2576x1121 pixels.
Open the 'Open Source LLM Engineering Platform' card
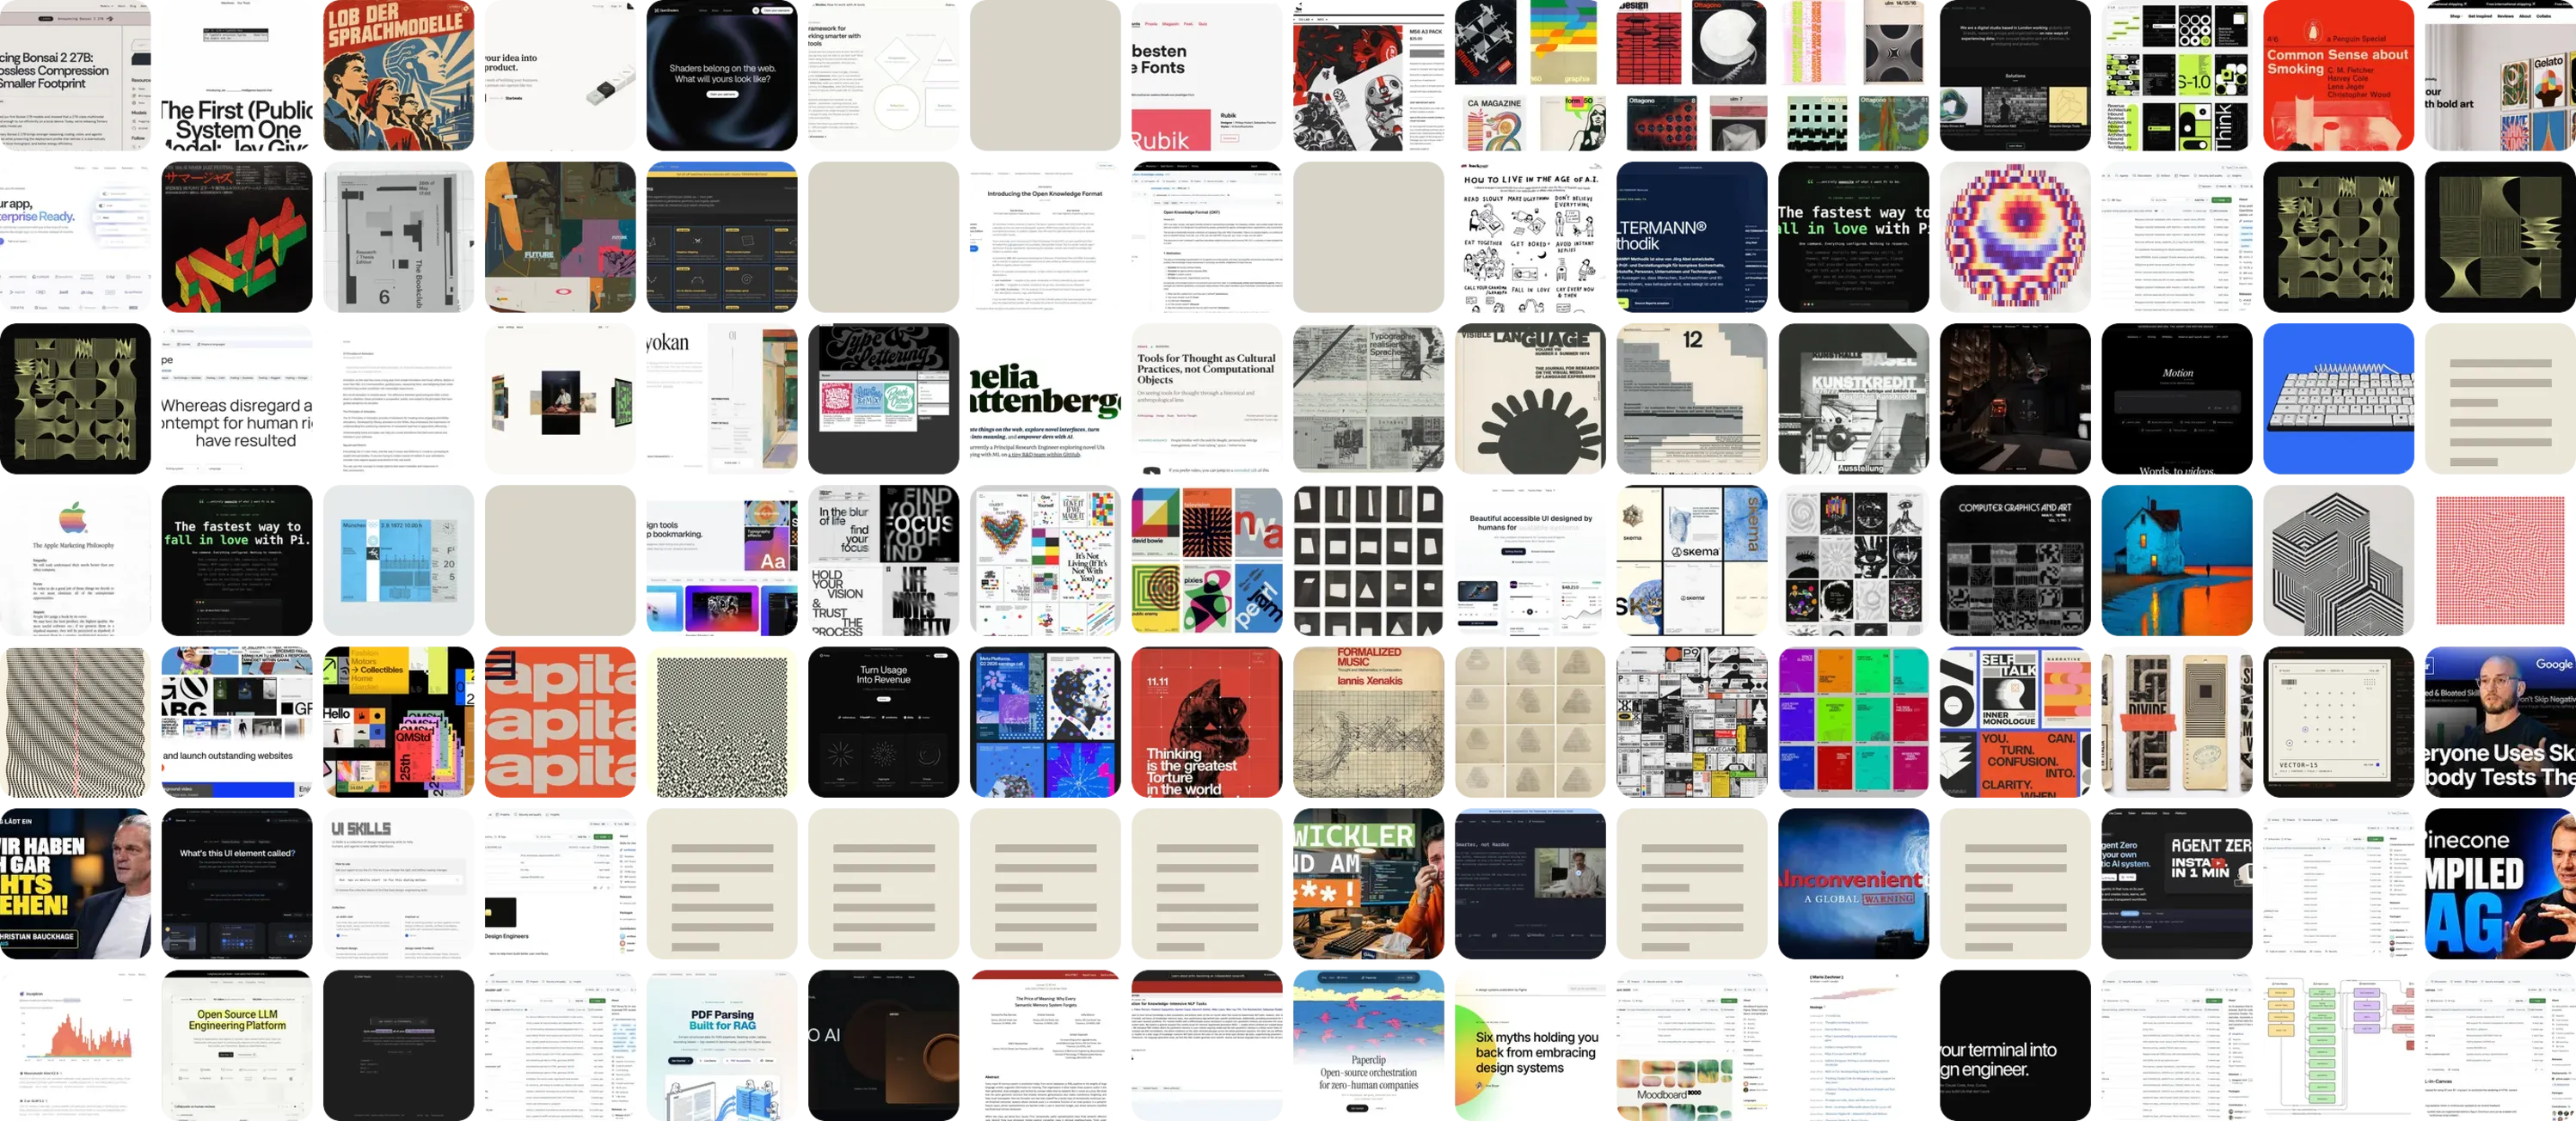(236, 1045)
